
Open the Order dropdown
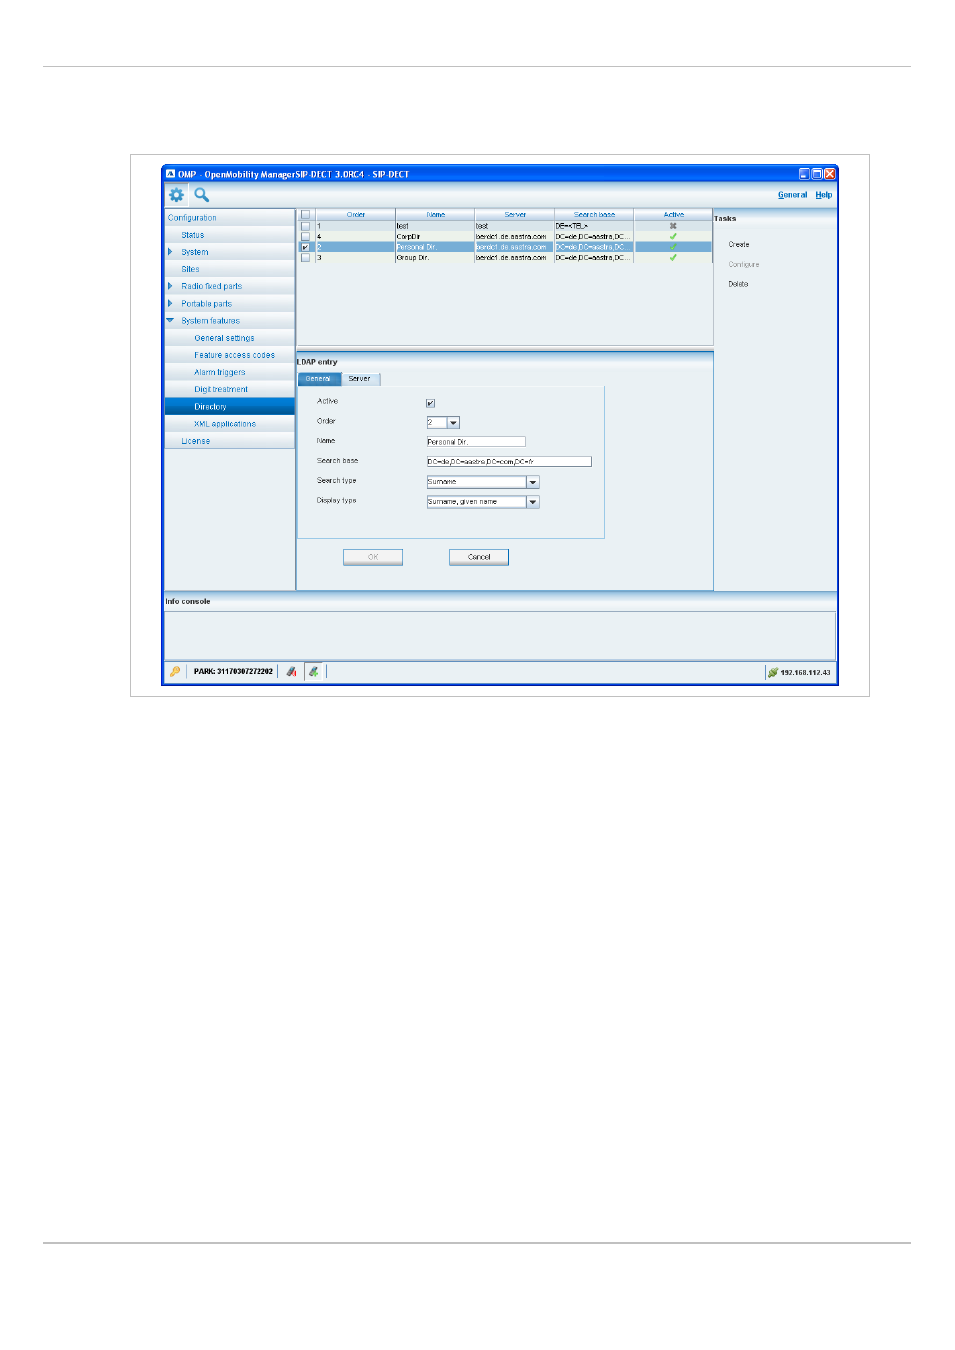tap(453, 423)
